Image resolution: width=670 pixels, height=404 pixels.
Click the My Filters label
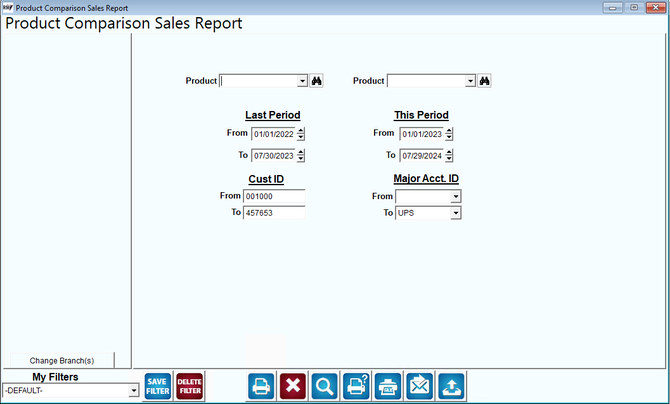point(56,377)
